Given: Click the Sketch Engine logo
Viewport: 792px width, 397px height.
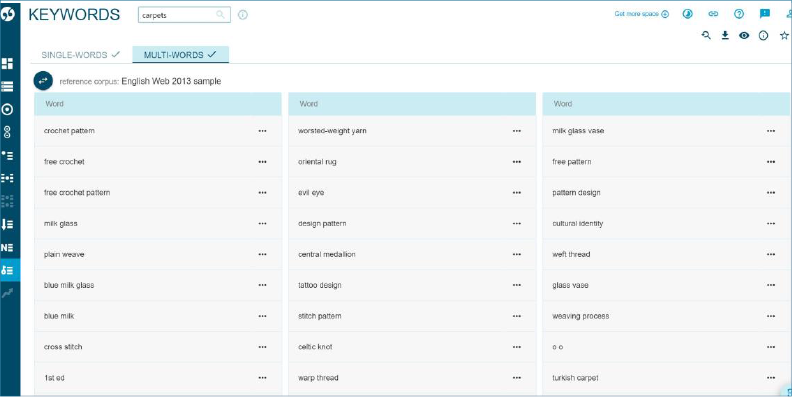Looking at the screenshot, I should click(8, 14).
